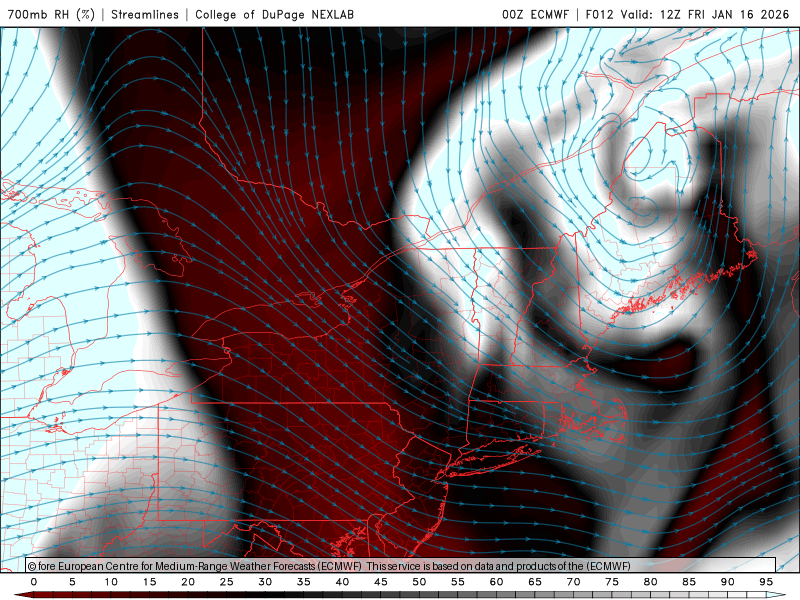Click the '65' colorbar scale label
Image resolution: width=800 pixels, height=600 pixels.
coord(535,582)
